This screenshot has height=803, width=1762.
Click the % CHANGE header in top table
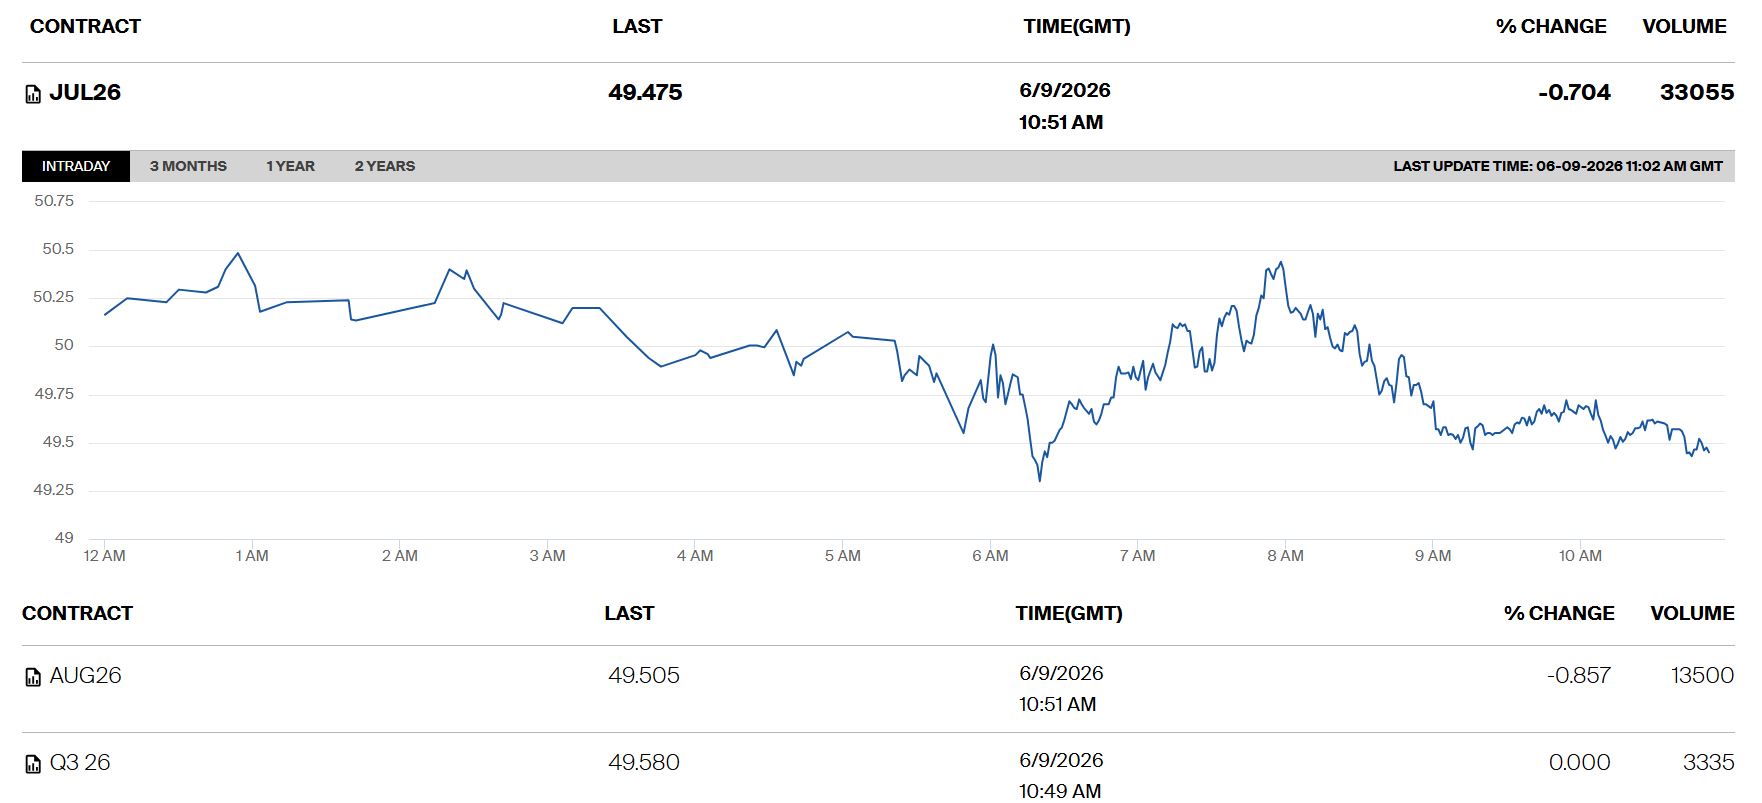coord(1551,26)
